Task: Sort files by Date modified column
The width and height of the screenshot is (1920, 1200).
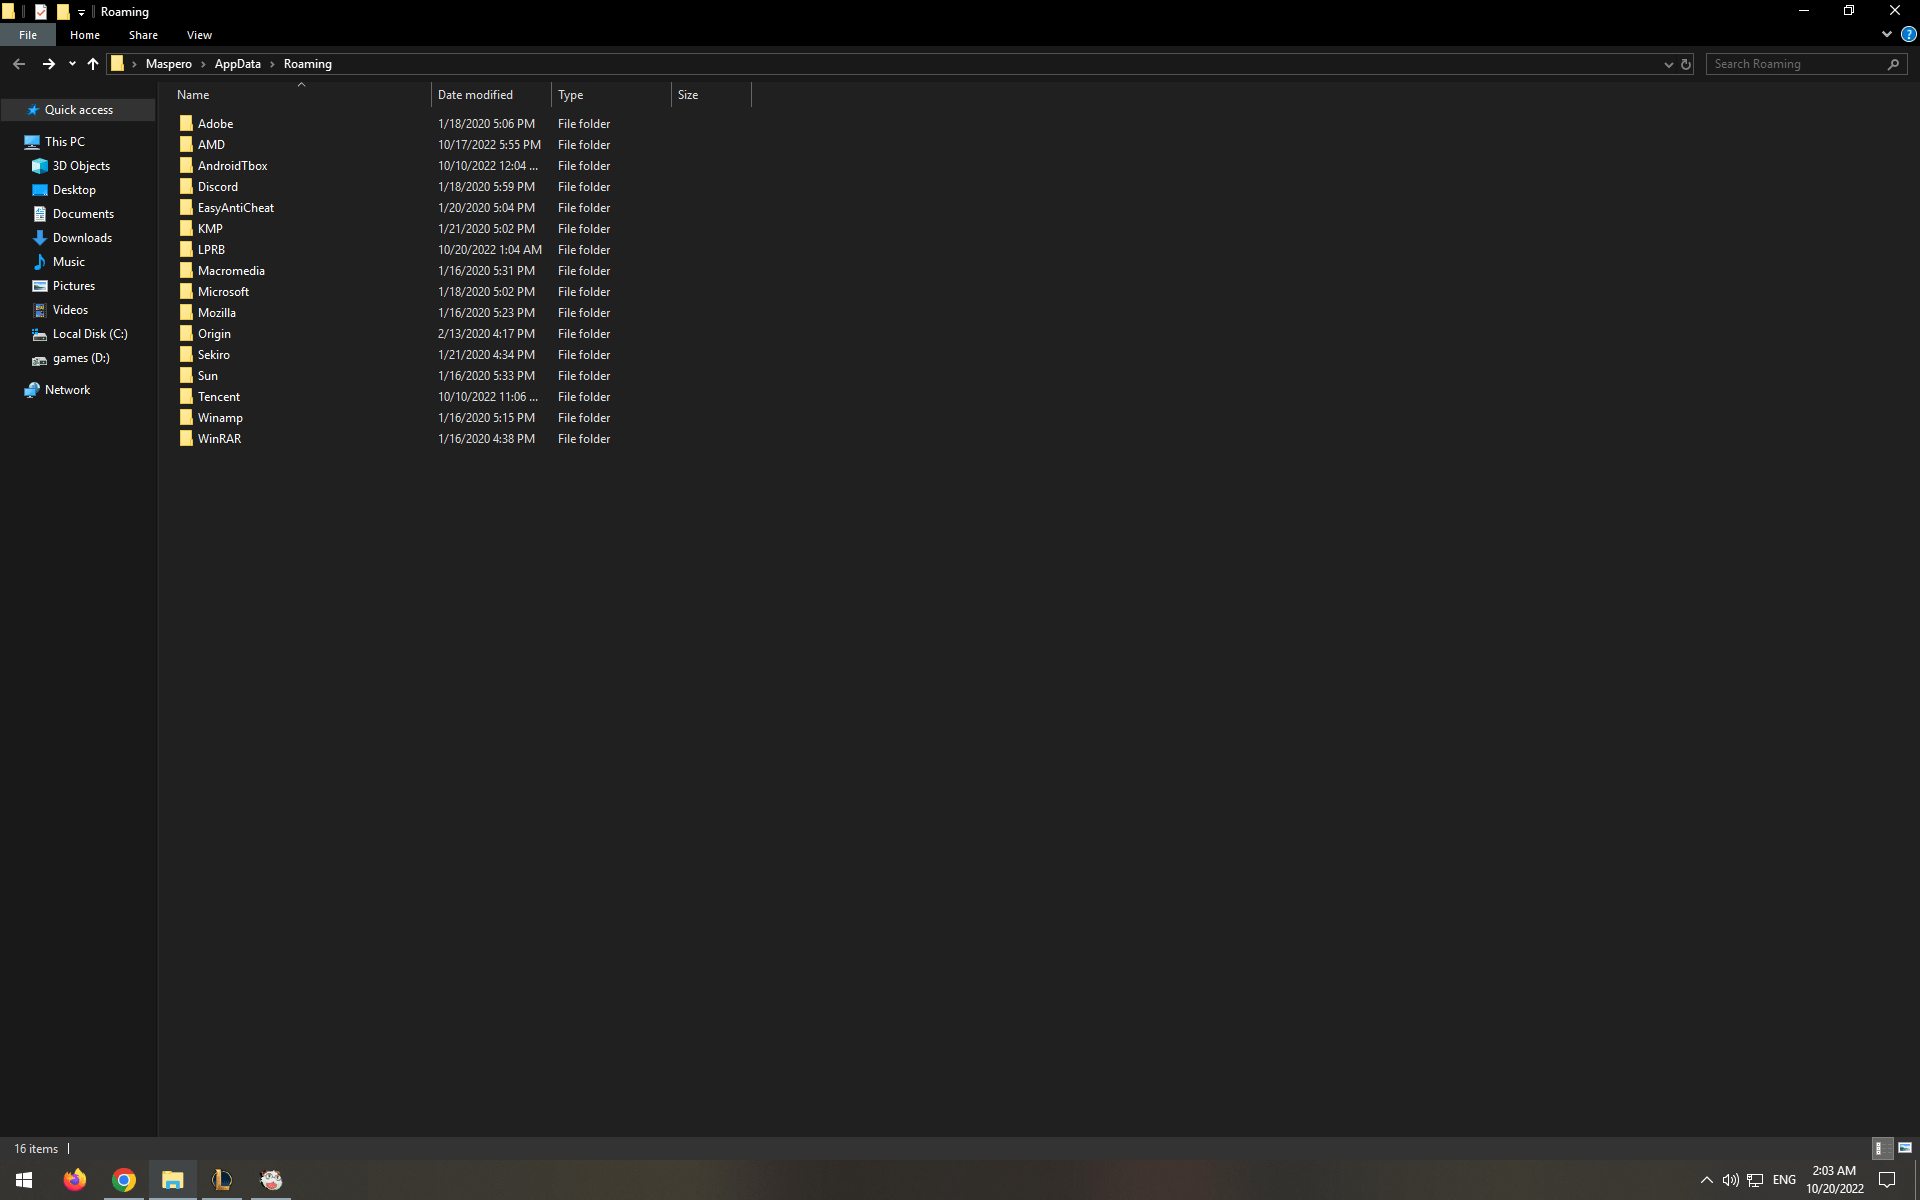Action: (492, 95)
